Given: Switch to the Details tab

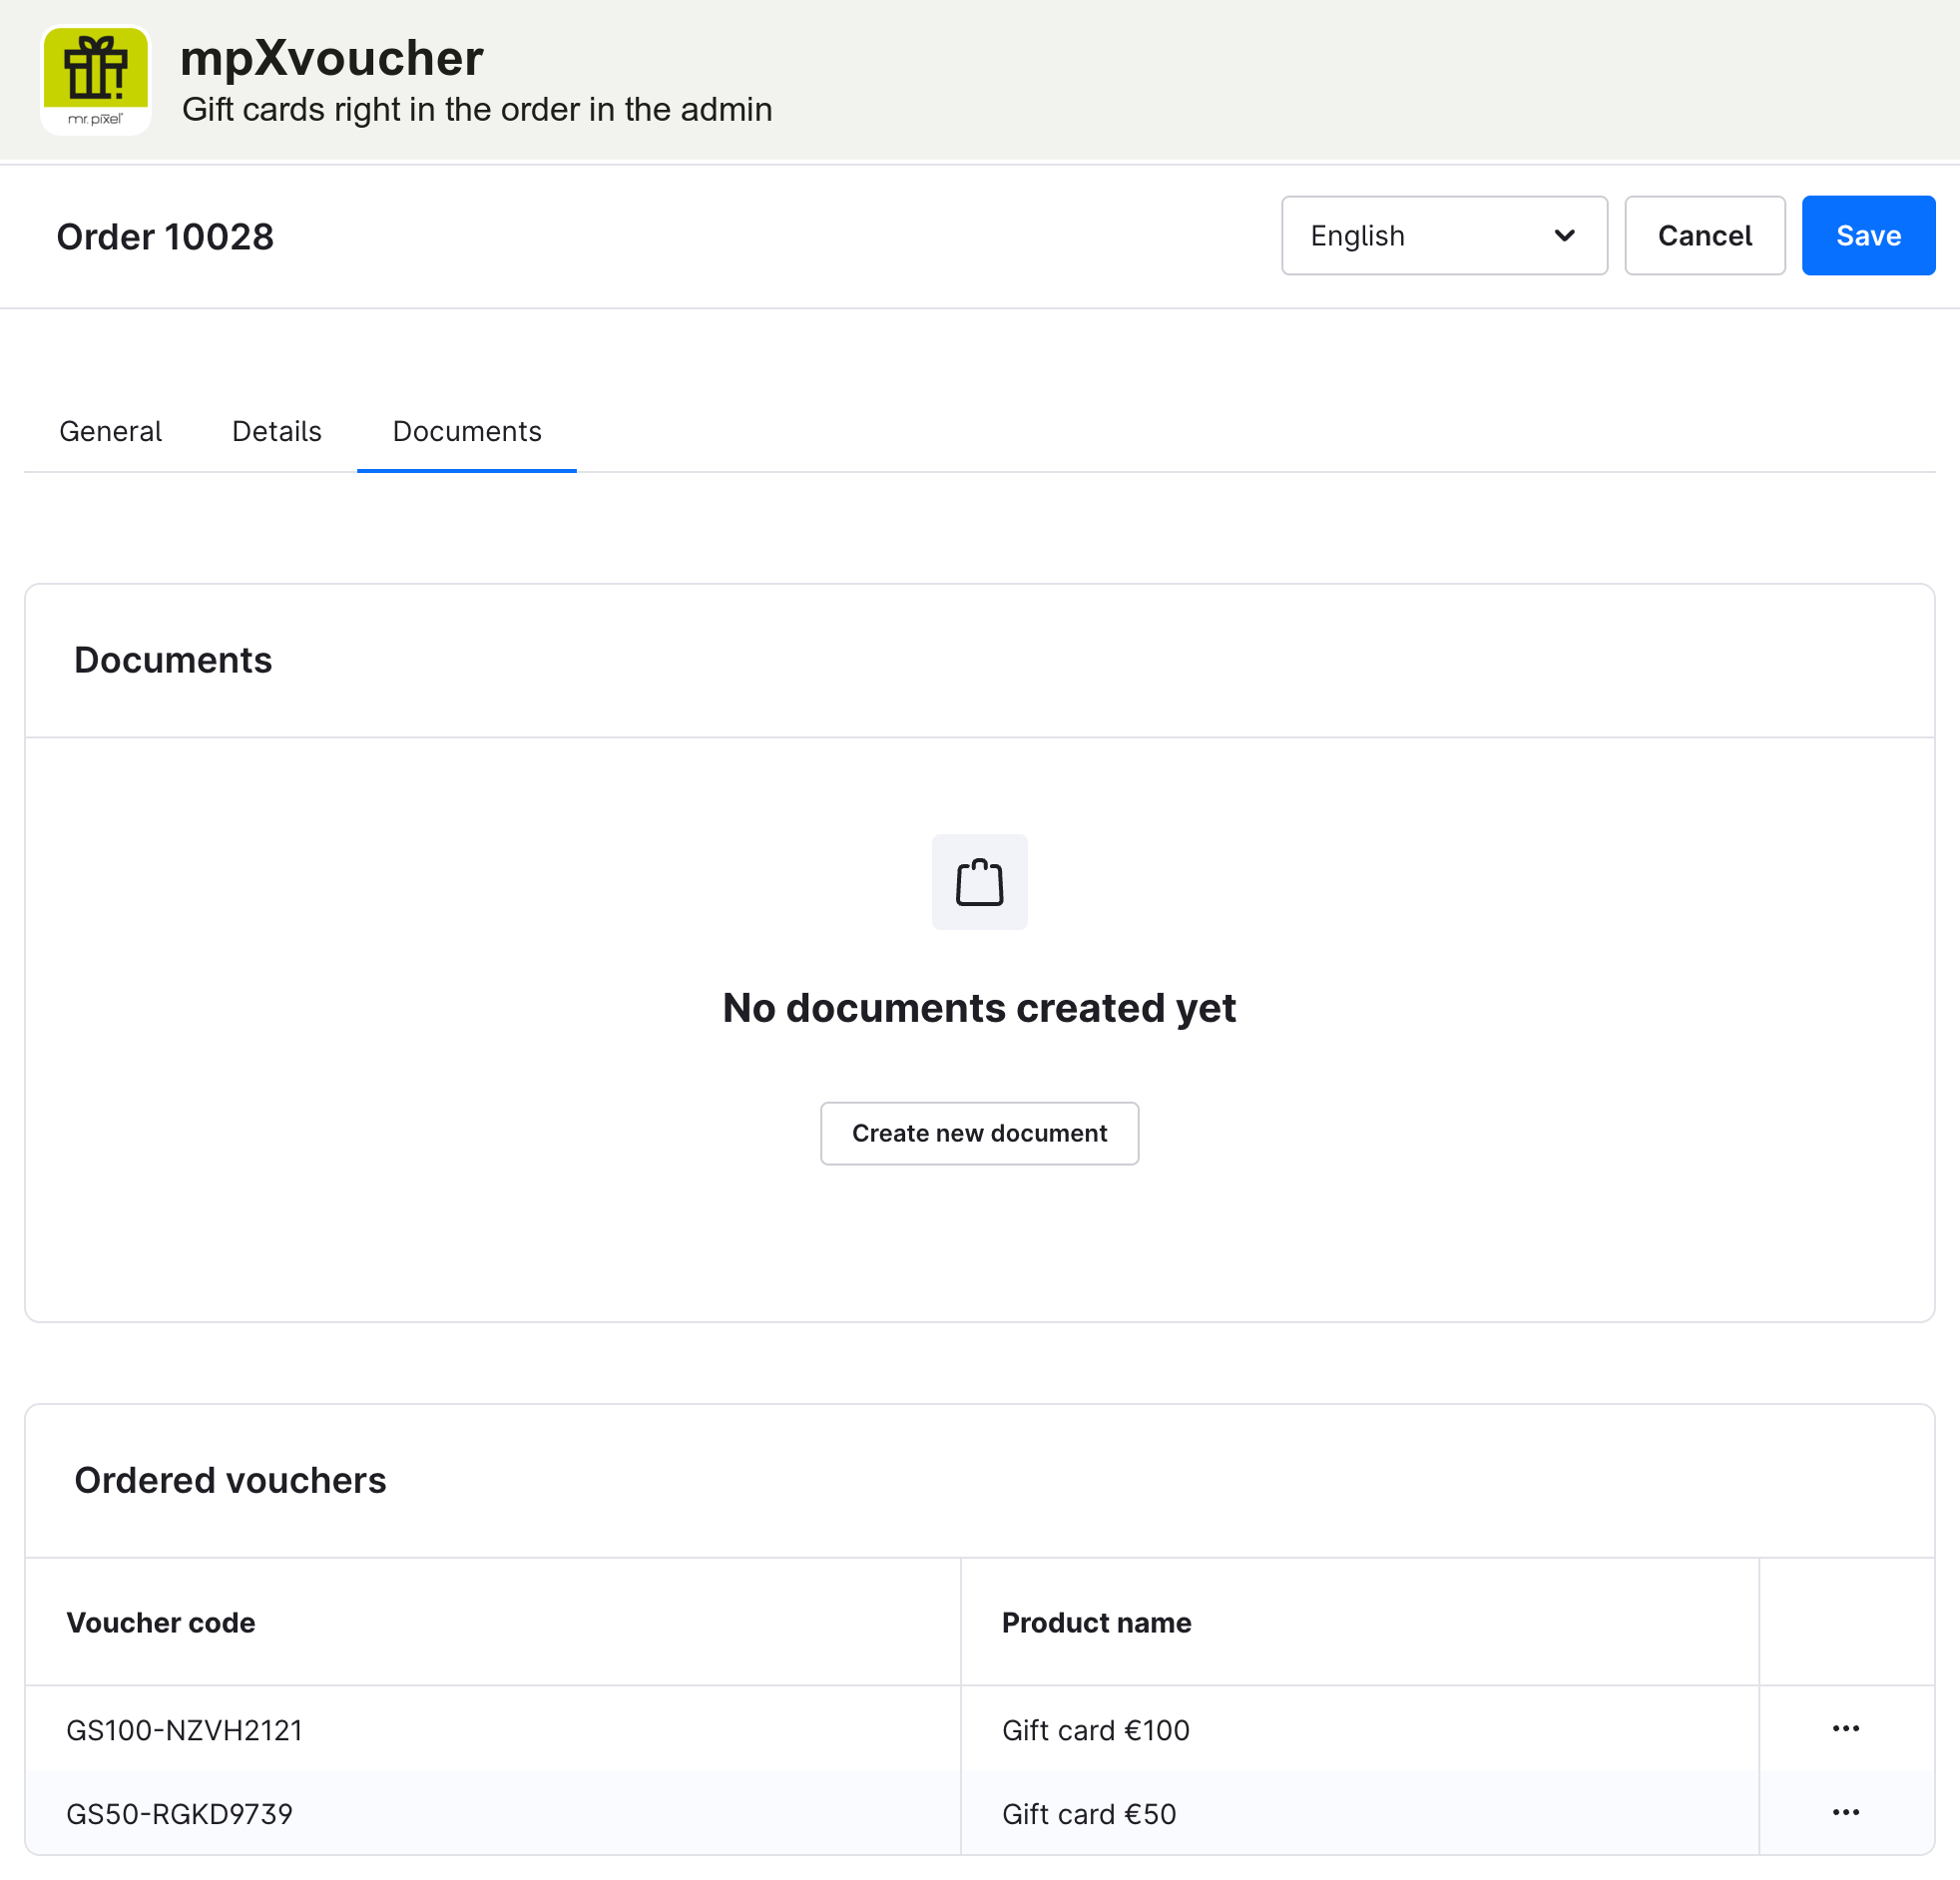Looking at the screenshot, I should (x=277, y=431).
